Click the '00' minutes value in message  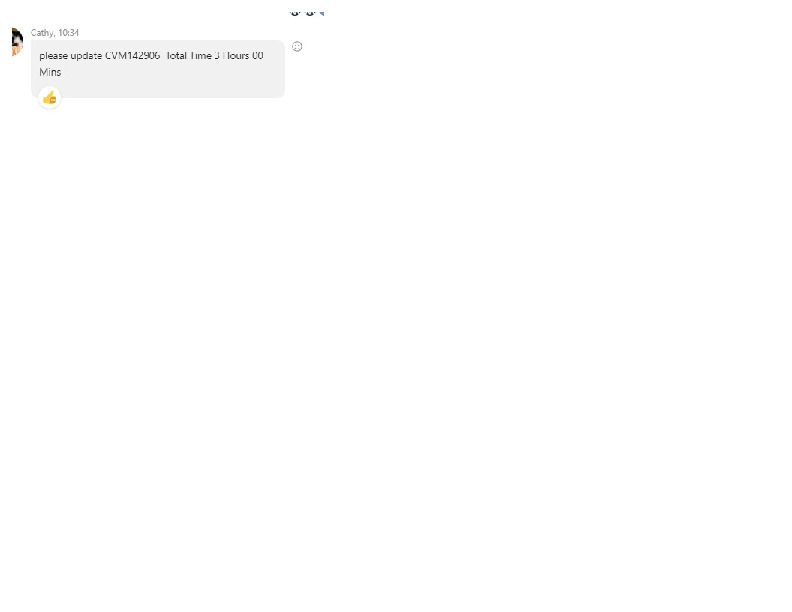[x=258, y=56]
